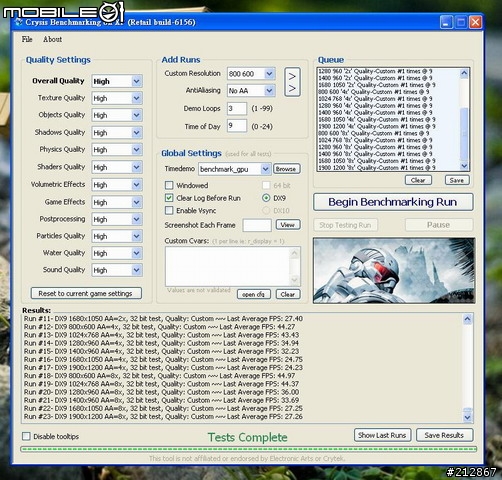Screen dimensions: 502x480
Task: Select Run #20 result with FPS 36.00
Action: point(161,392)
